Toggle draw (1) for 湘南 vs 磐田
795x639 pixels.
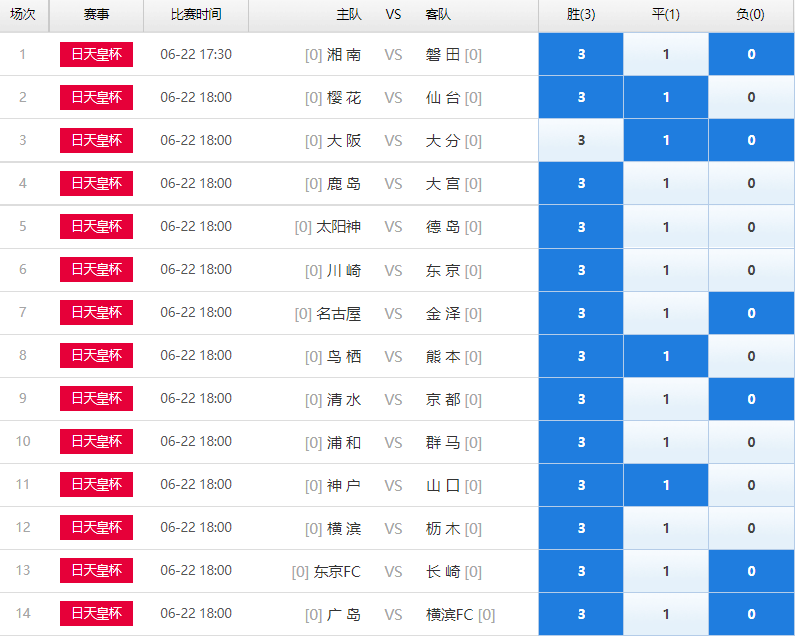[666, 54]
